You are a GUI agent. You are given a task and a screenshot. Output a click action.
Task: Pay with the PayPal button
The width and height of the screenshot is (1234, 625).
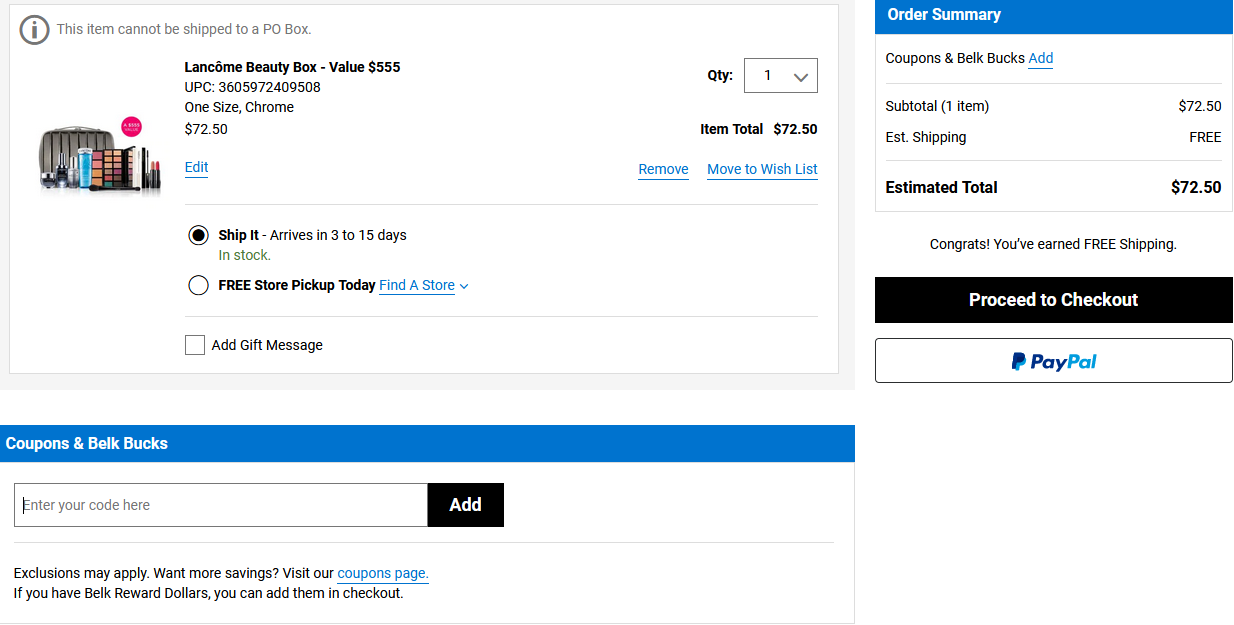(x=1054, y=361)
